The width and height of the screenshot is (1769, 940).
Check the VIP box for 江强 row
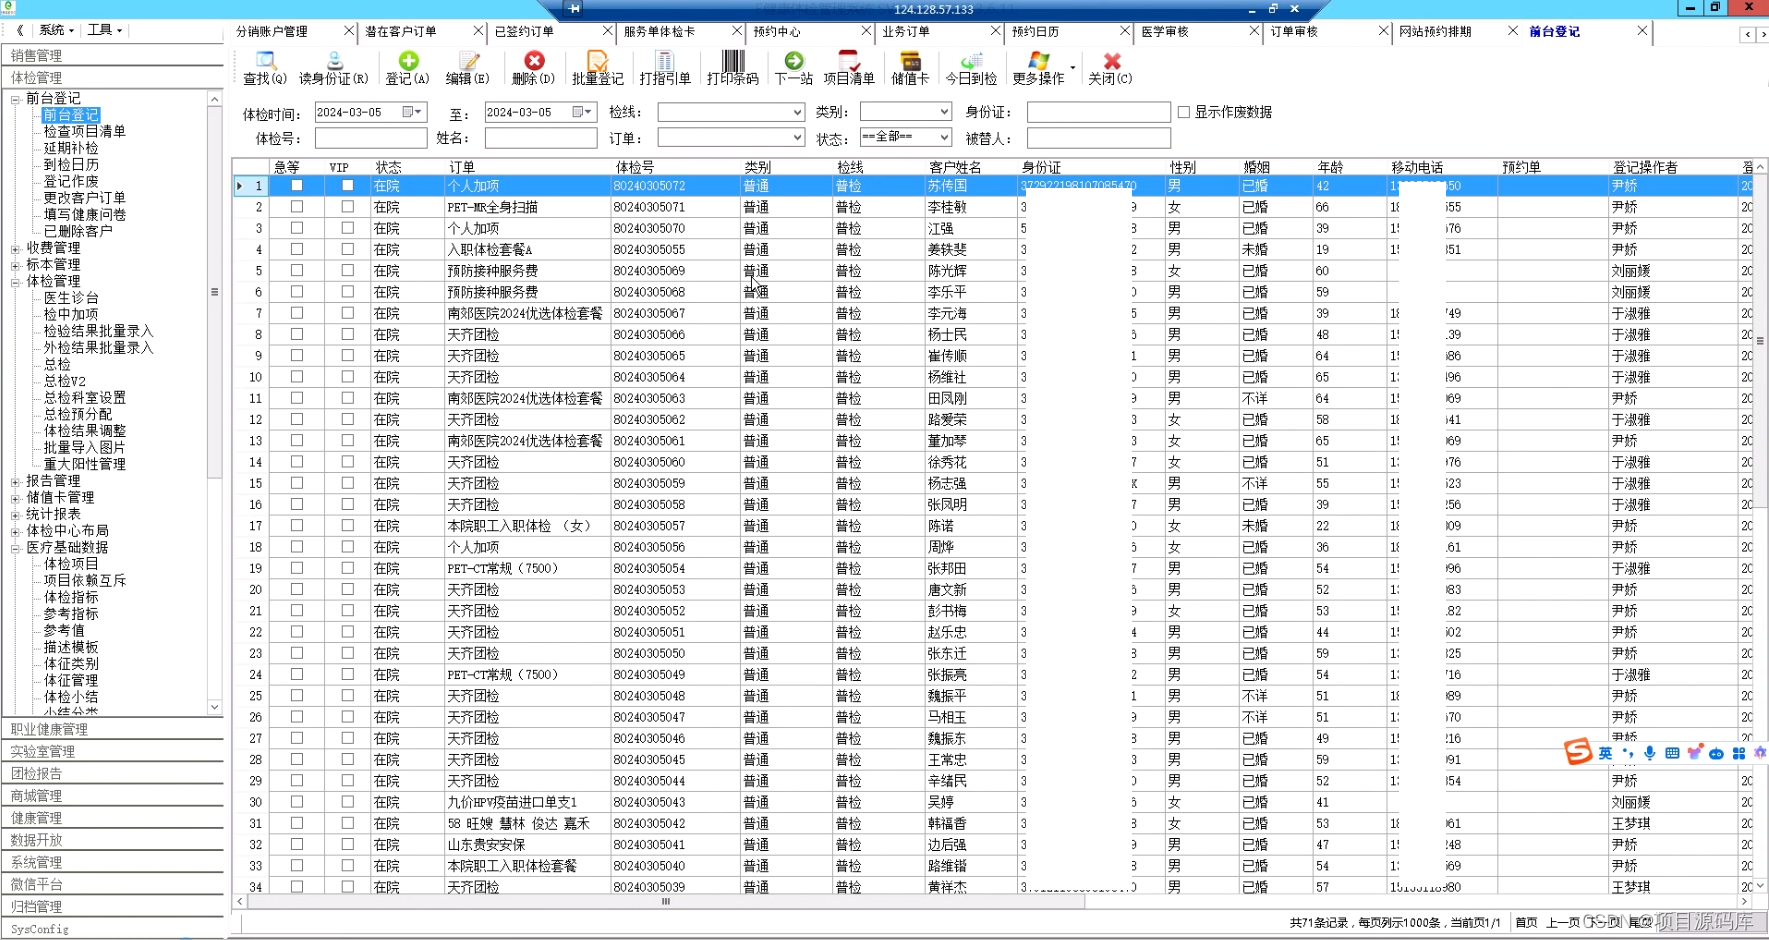(x=348, y=228)
